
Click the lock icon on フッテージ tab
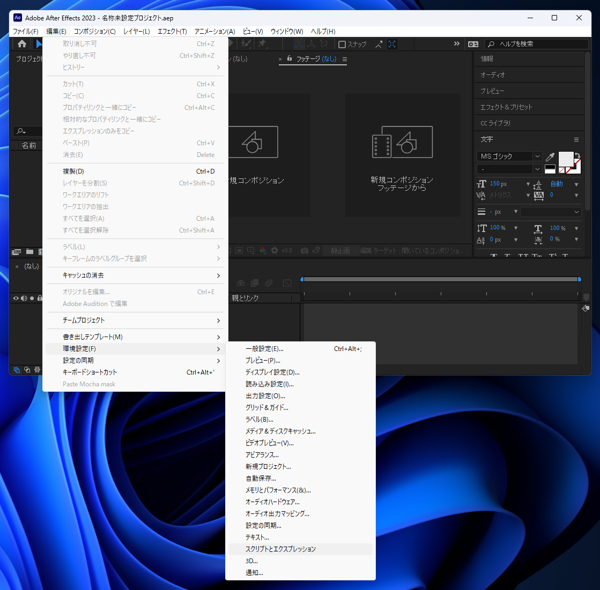click(289, 59)
